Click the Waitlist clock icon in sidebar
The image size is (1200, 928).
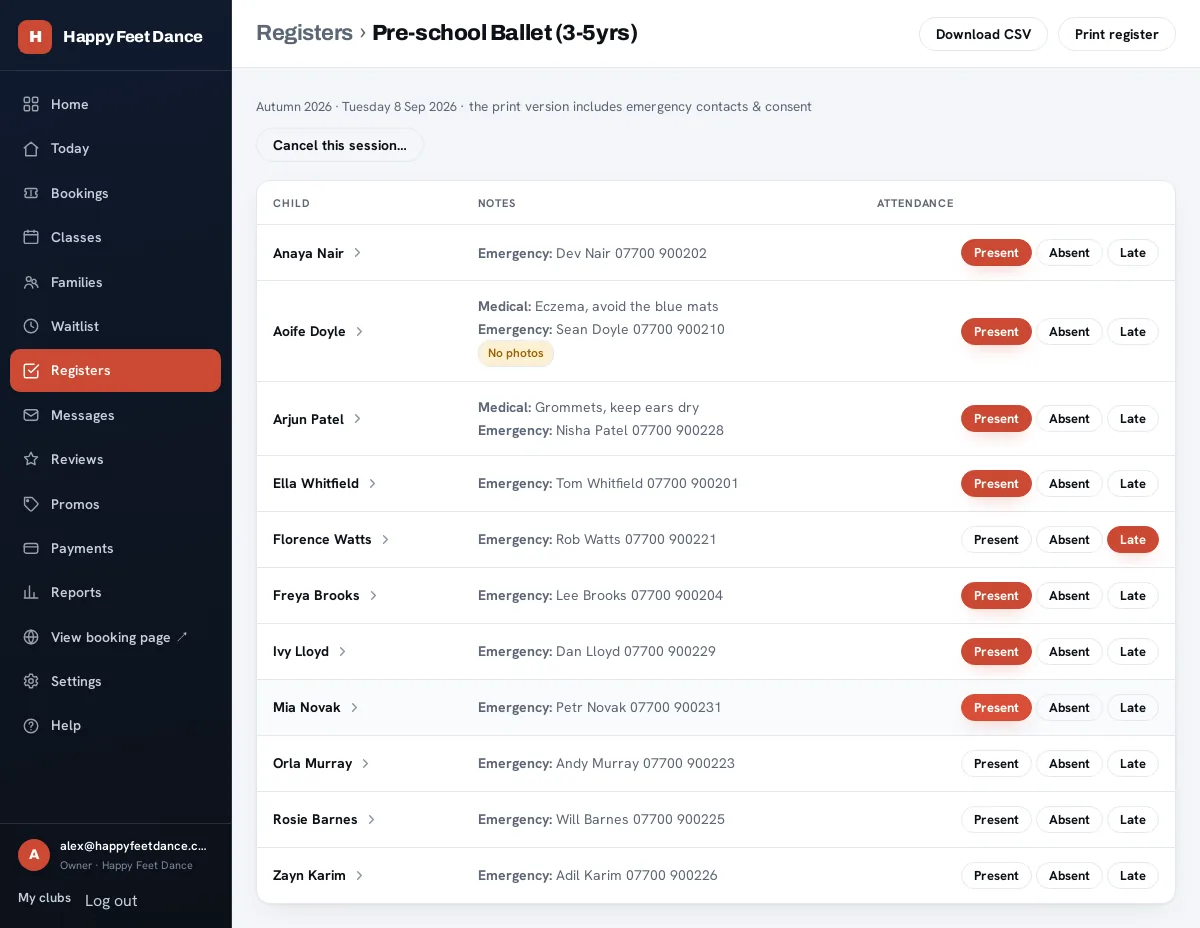(x=31, y=326)
